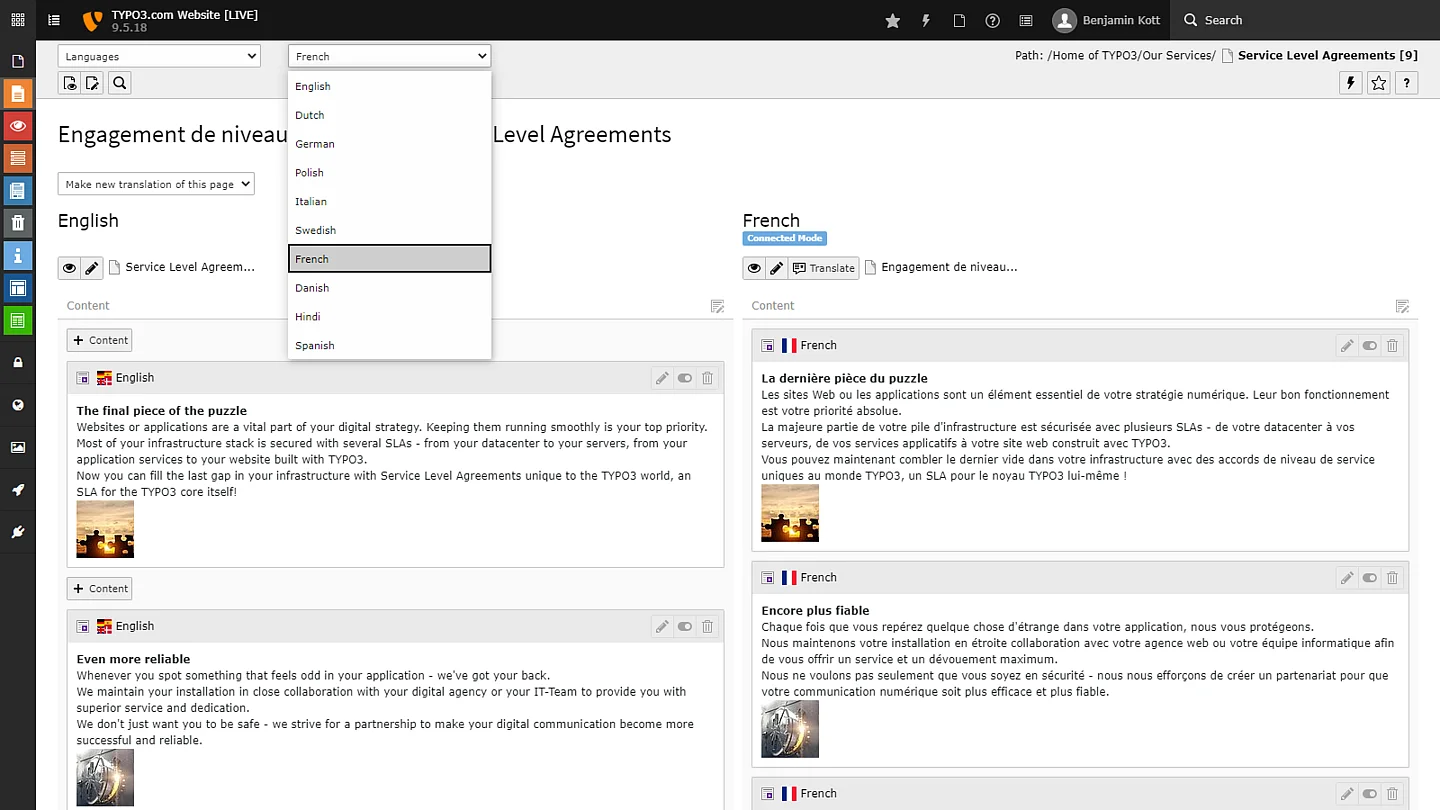Select German from the language list
The image size is (1440, 810).
(315, 144)
